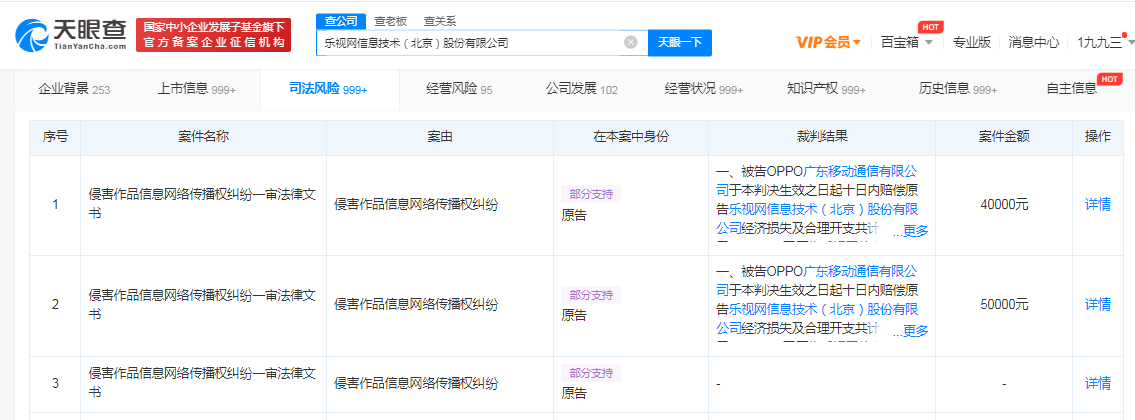
Task: Switch to the 知识产权 tab
Action: coord(827,90)
